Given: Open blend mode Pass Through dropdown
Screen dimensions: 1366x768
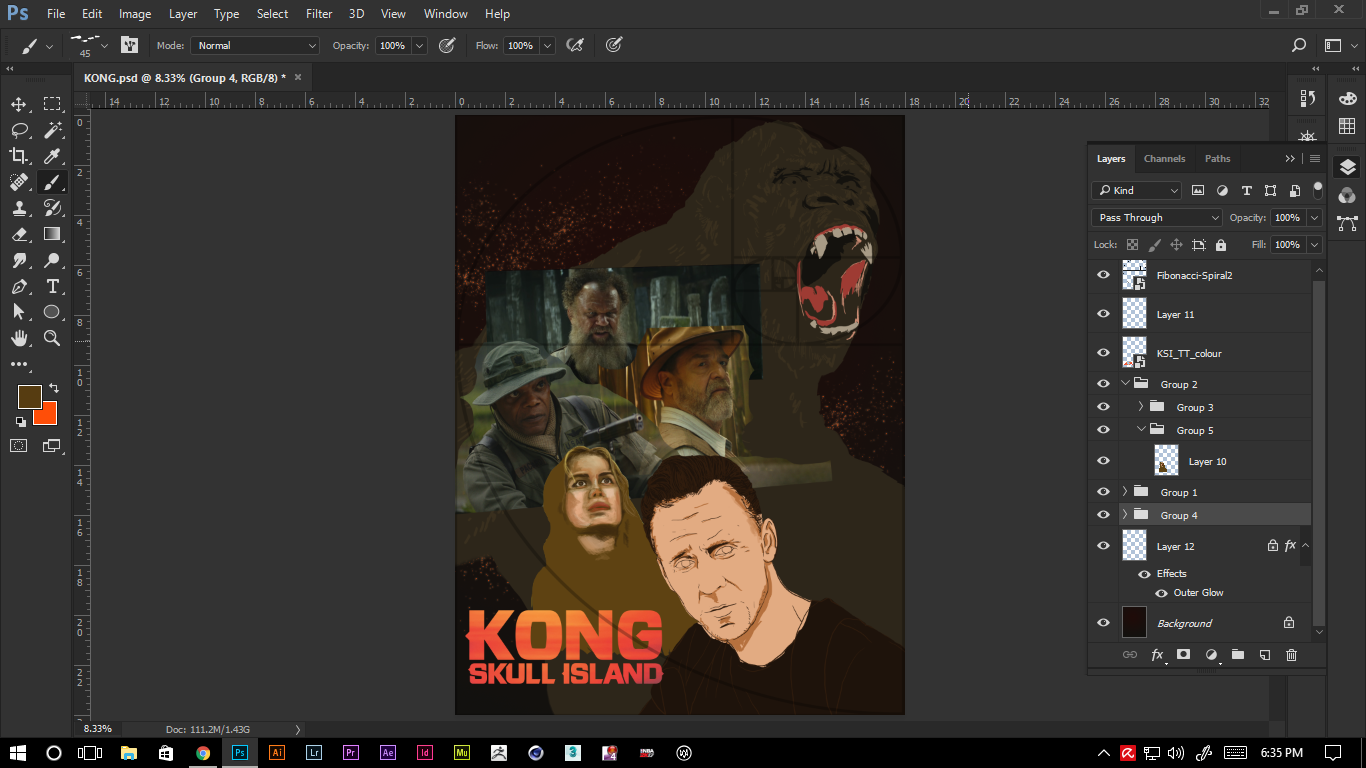Looking at the screenshot, I should pyautogui.click(x=1157, y=217).
